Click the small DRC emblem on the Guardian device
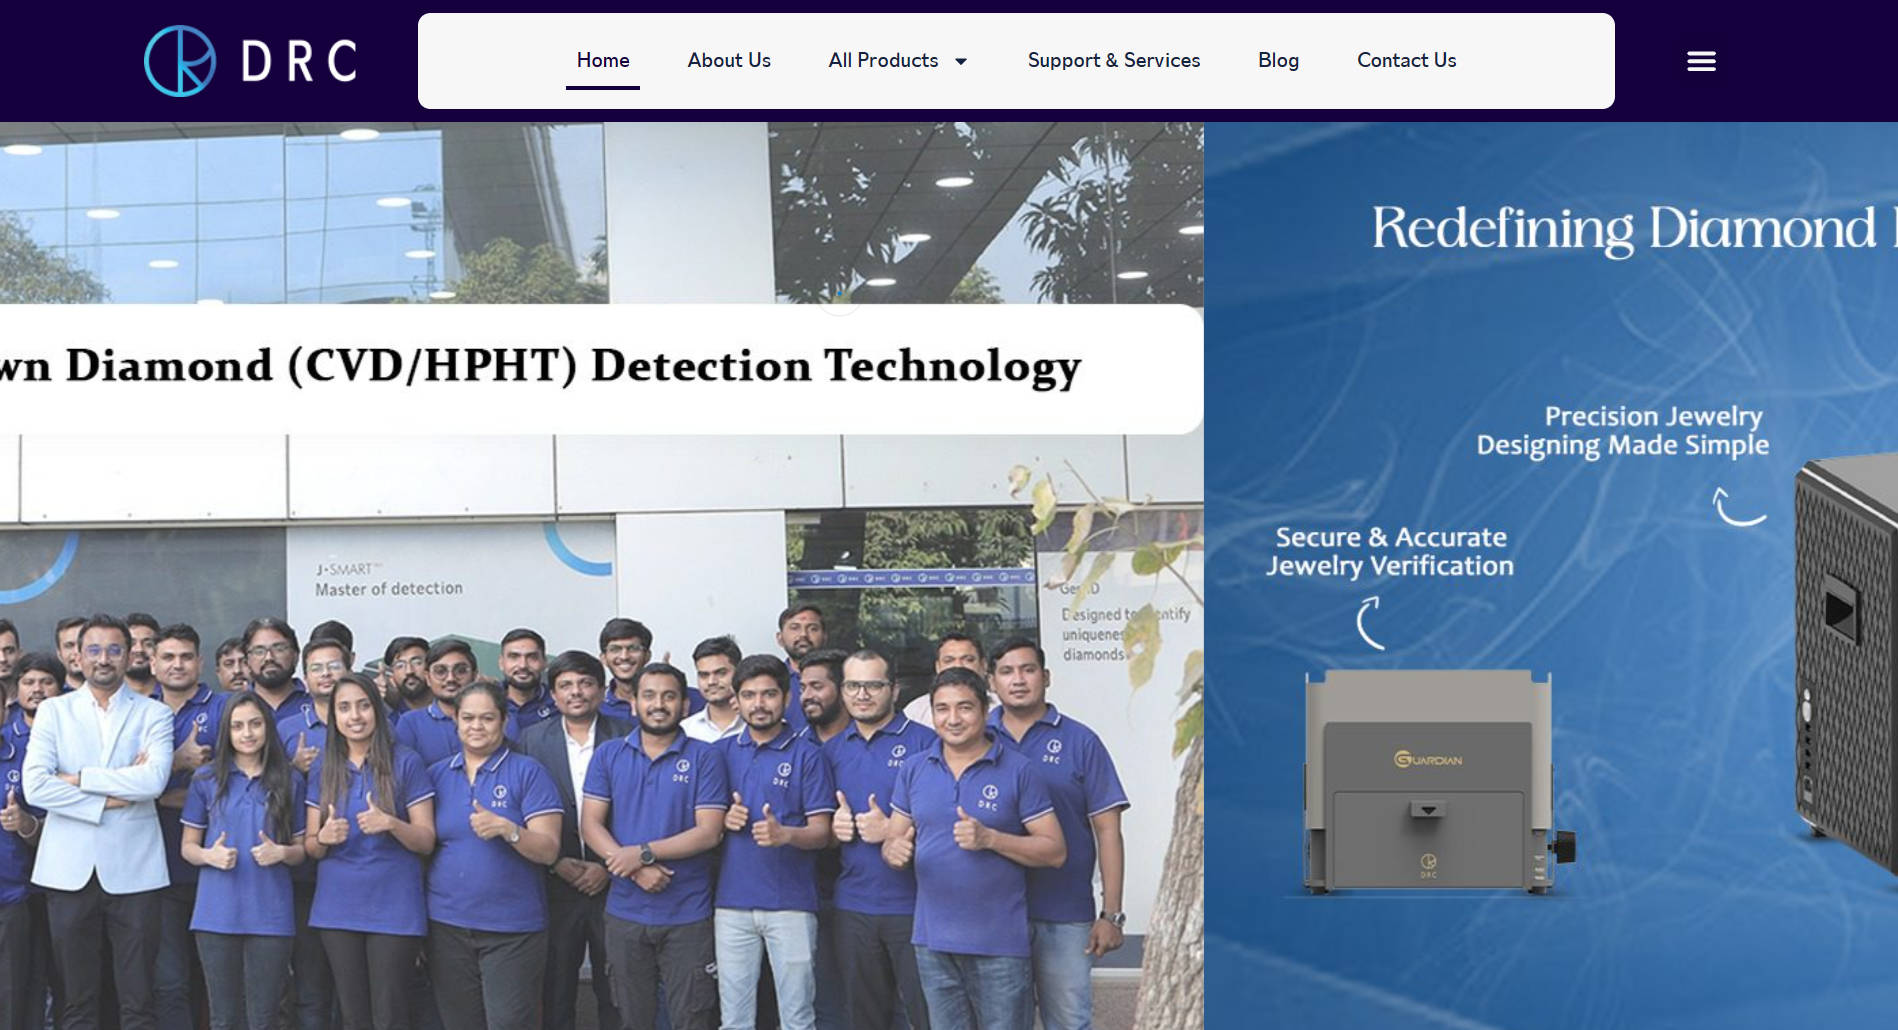This screenshot has height=1030, width=1898. [x=1428, y=864]
